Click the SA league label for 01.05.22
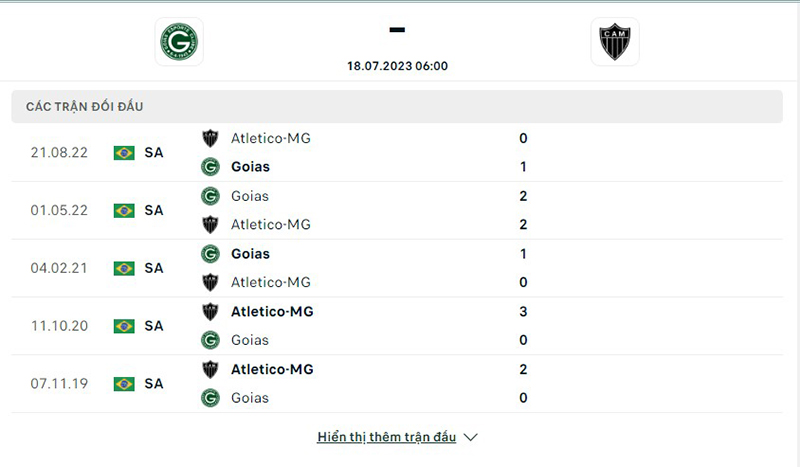Viewport: 800px width, 467px height. [x=153, y=211]
